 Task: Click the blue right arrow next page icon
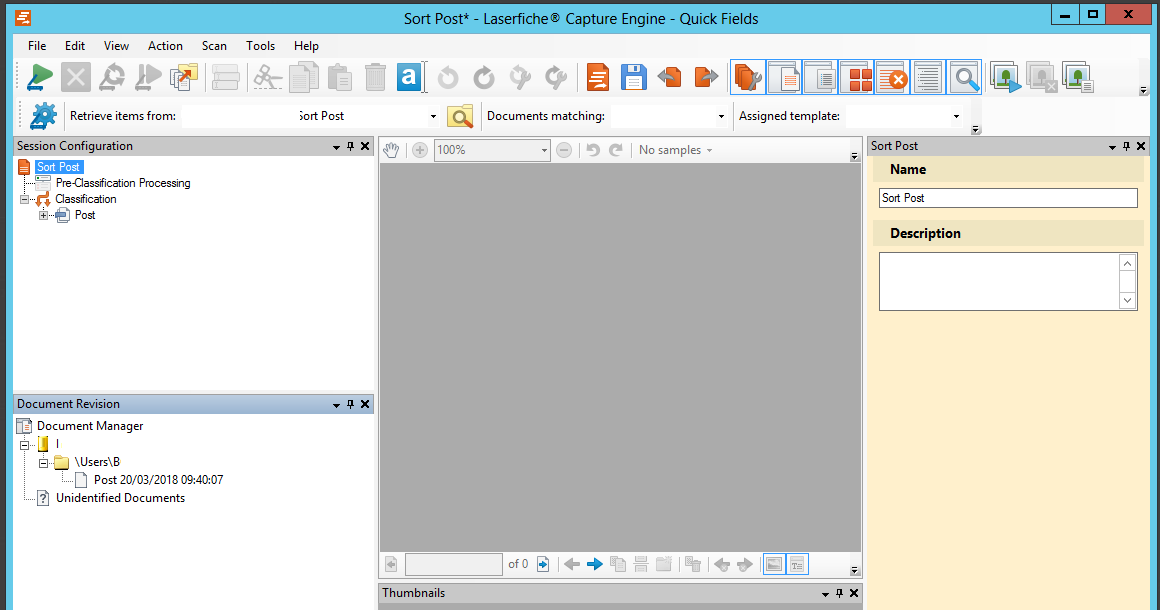coord(595,564)
